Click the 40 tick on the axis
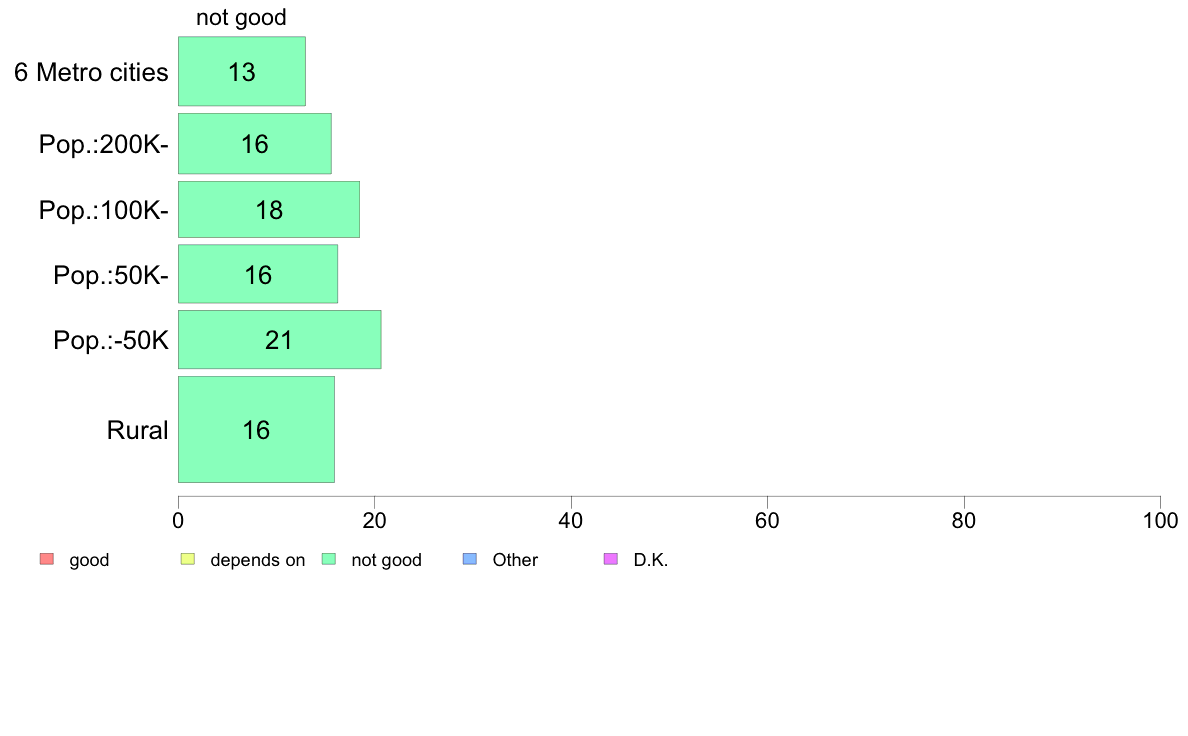 (571, 520)
